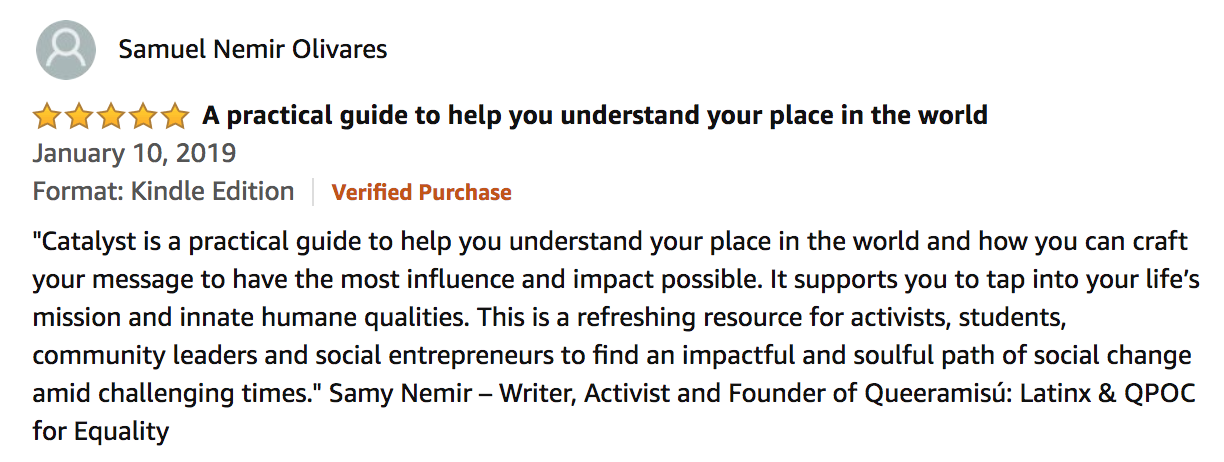
Task: Click the fourth gold rating star
Action: coord(143,117)
